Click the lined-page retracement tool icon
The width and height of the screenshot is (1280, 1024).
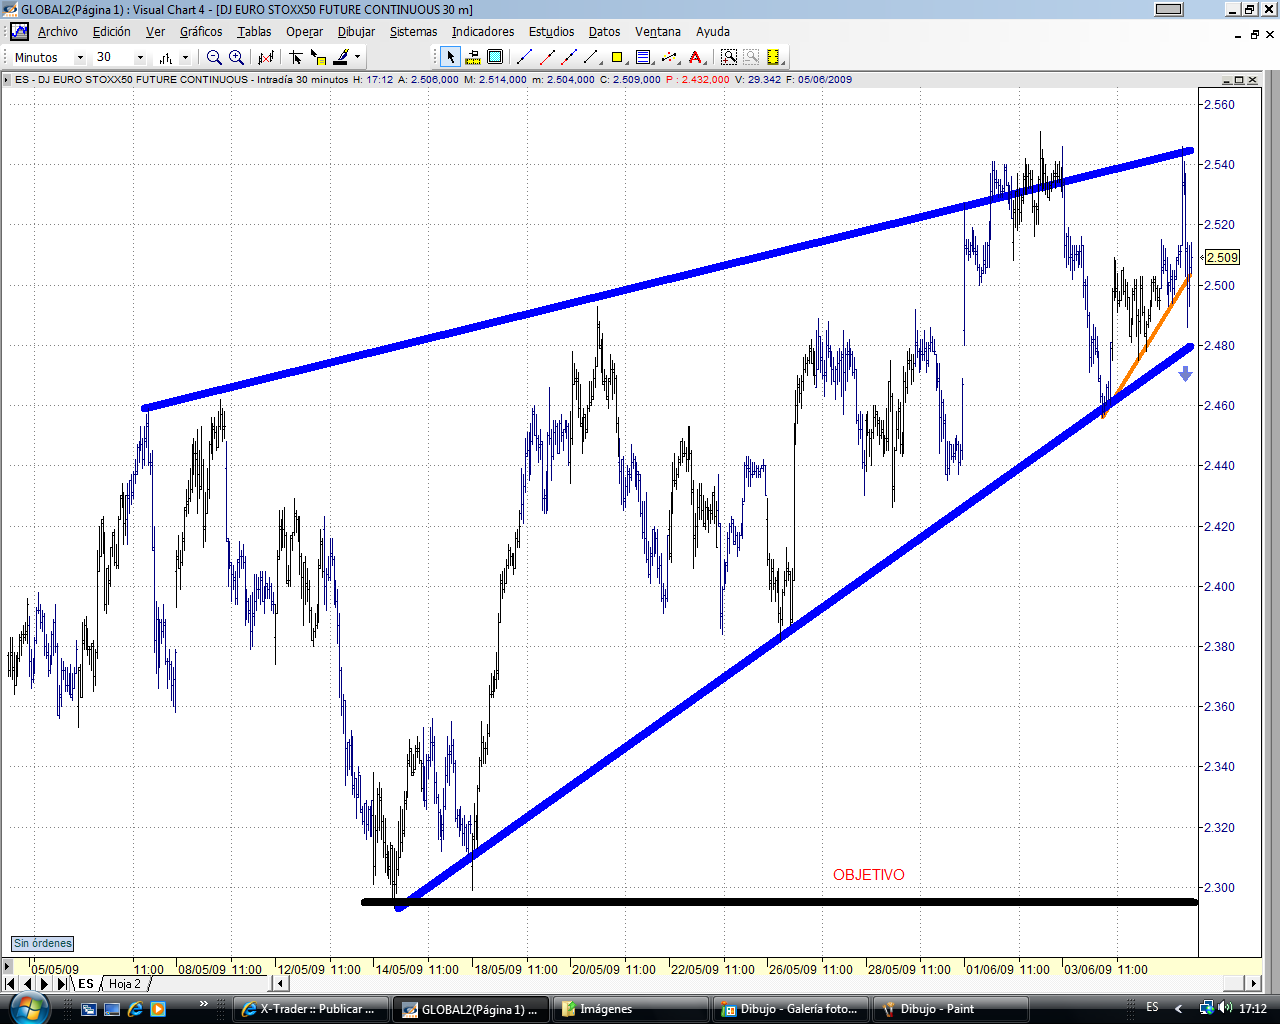(643, 57)
